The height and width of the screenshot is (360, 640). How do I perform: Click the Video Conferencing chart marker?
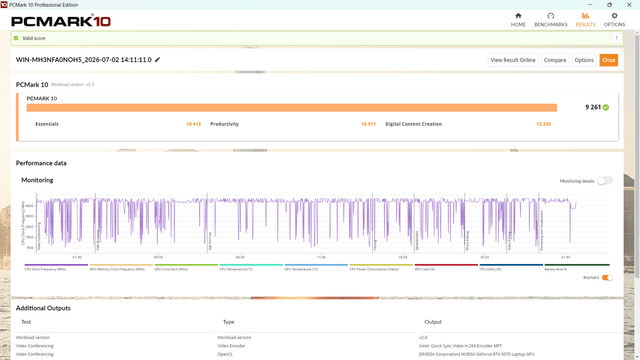tap(40, 236)
